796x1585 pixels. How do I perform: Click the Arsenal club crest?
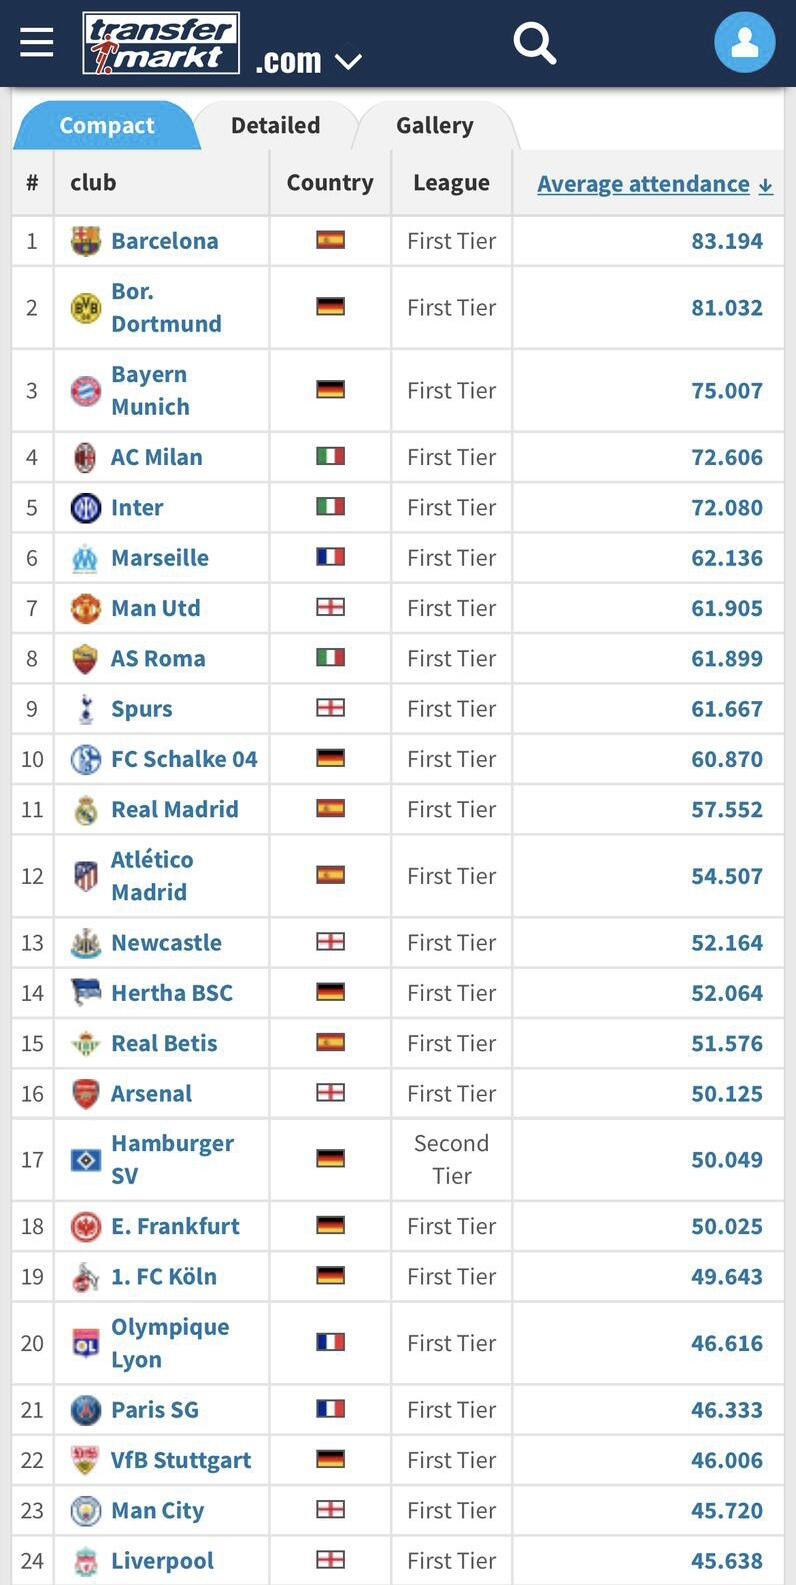tap(86, 1094)
